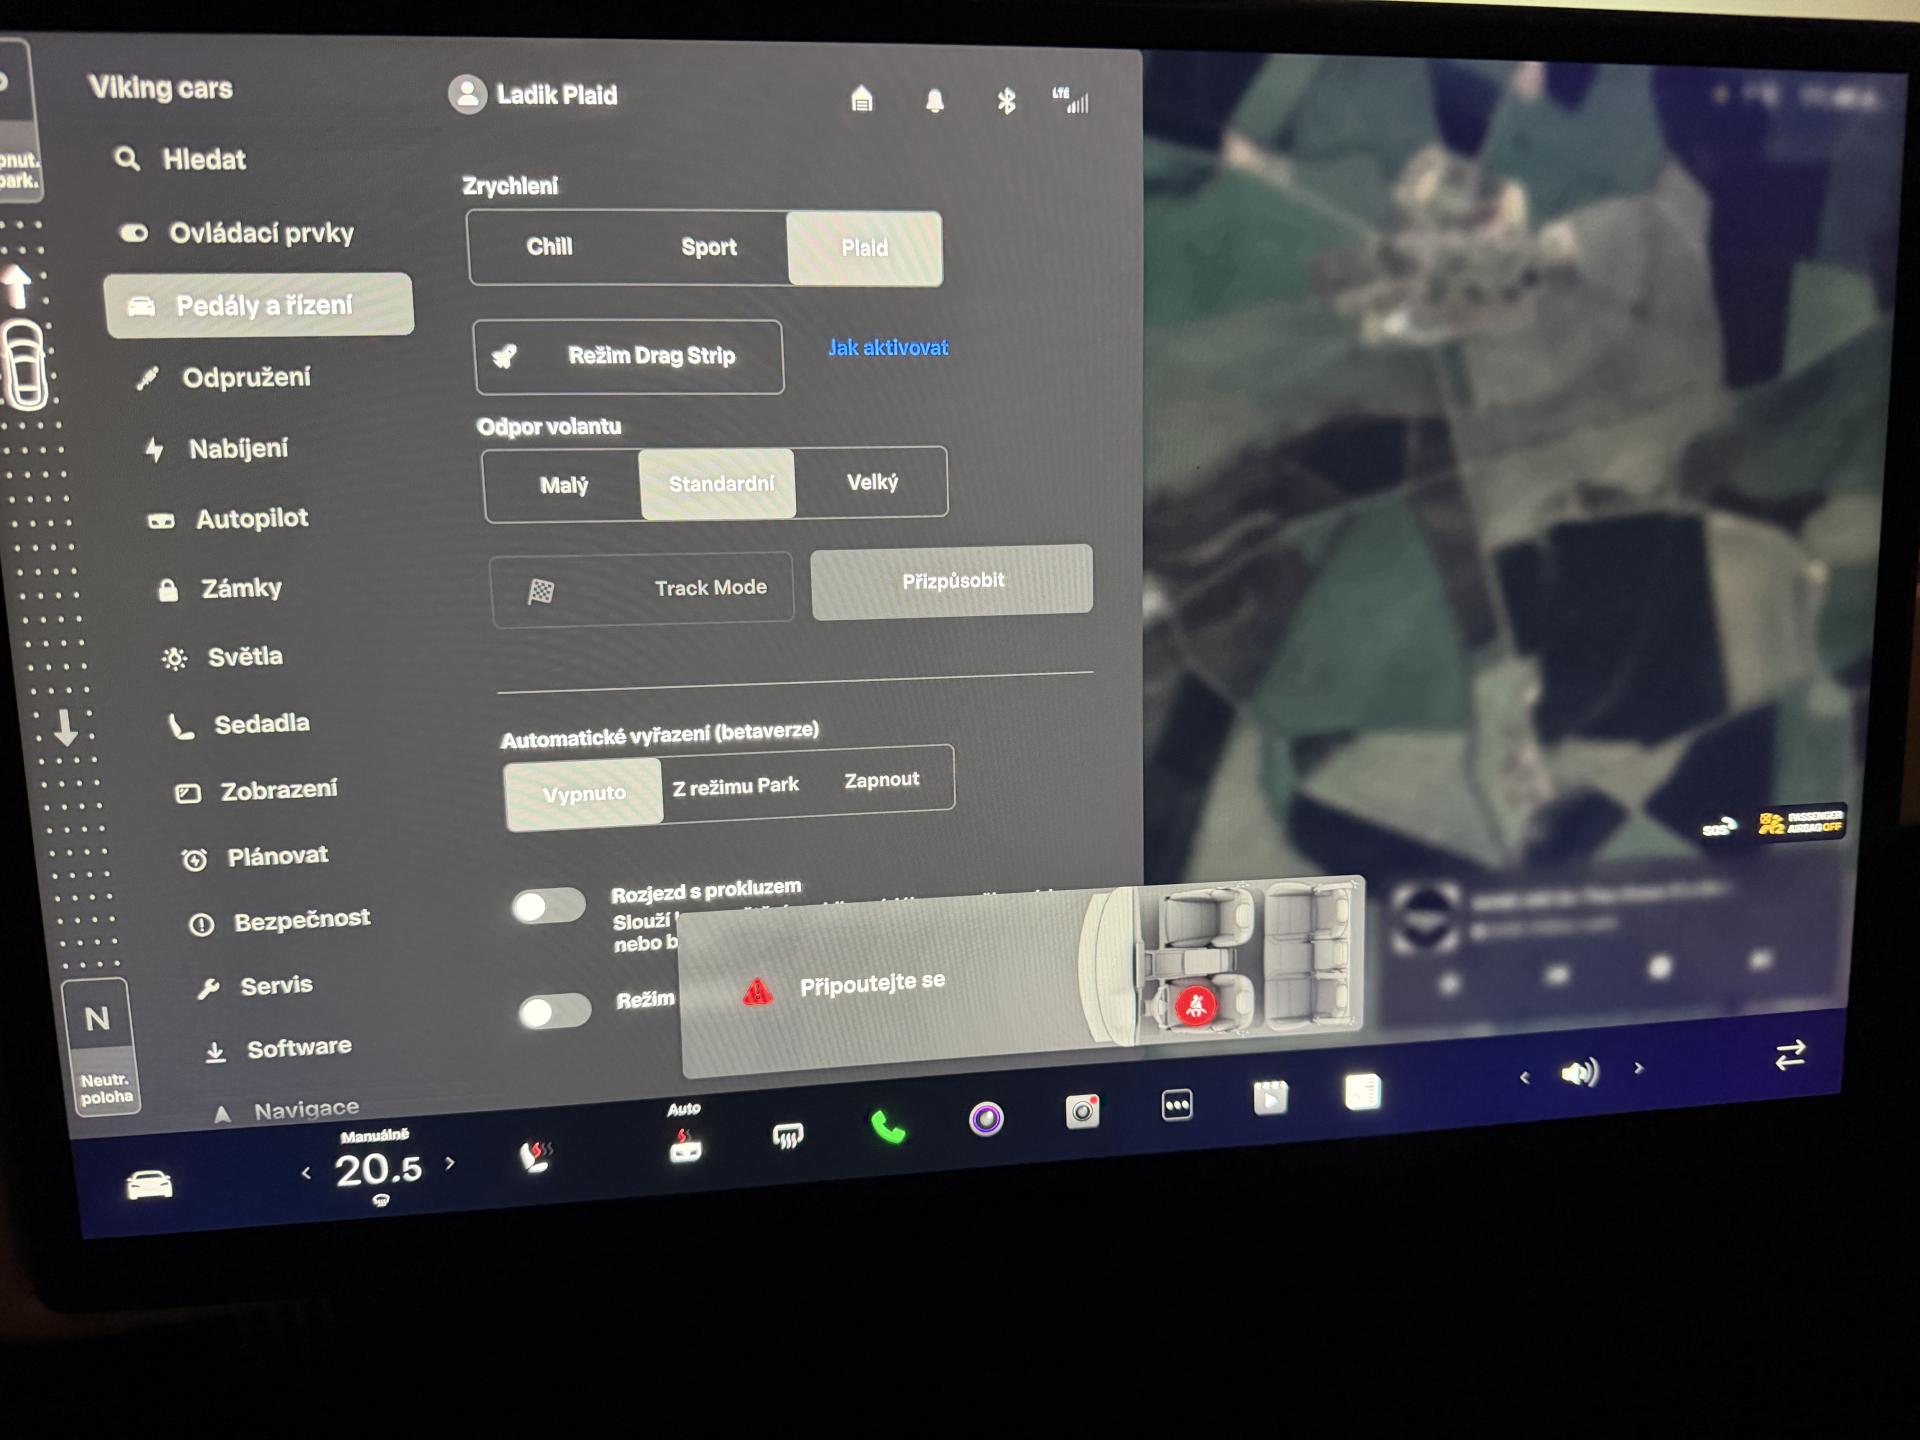Tap the red seatbelt indicator on seat diagram

(x=1195, y=1005)
